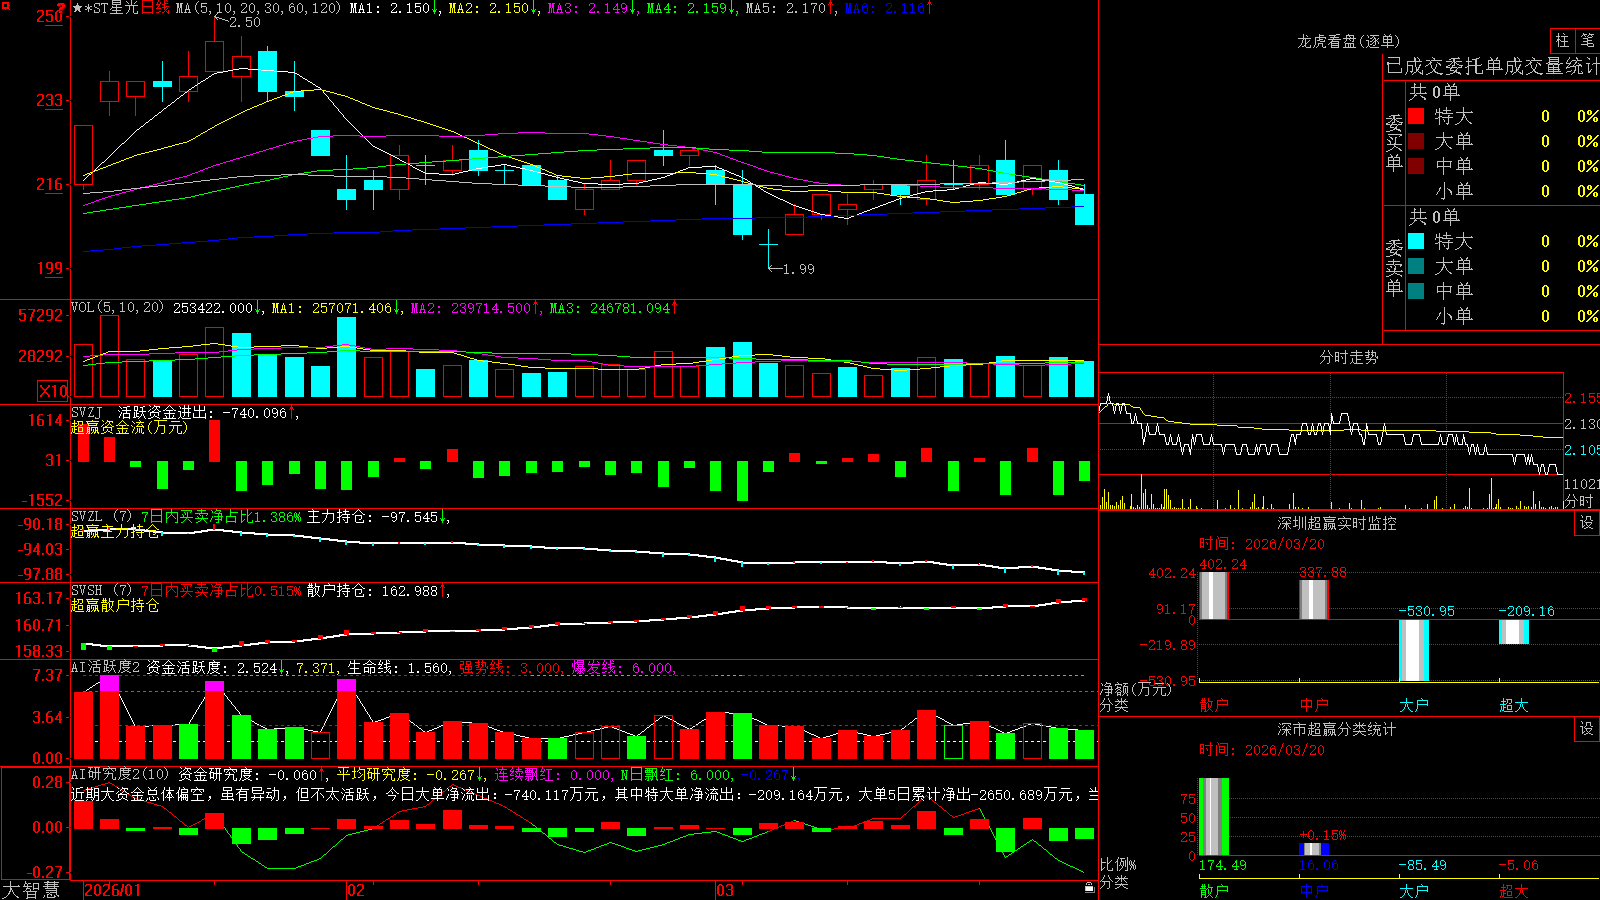The image size is (1600, 900).
Task: Click the 超大 -209.16 cyan bar
Action: coord(1513,632)
